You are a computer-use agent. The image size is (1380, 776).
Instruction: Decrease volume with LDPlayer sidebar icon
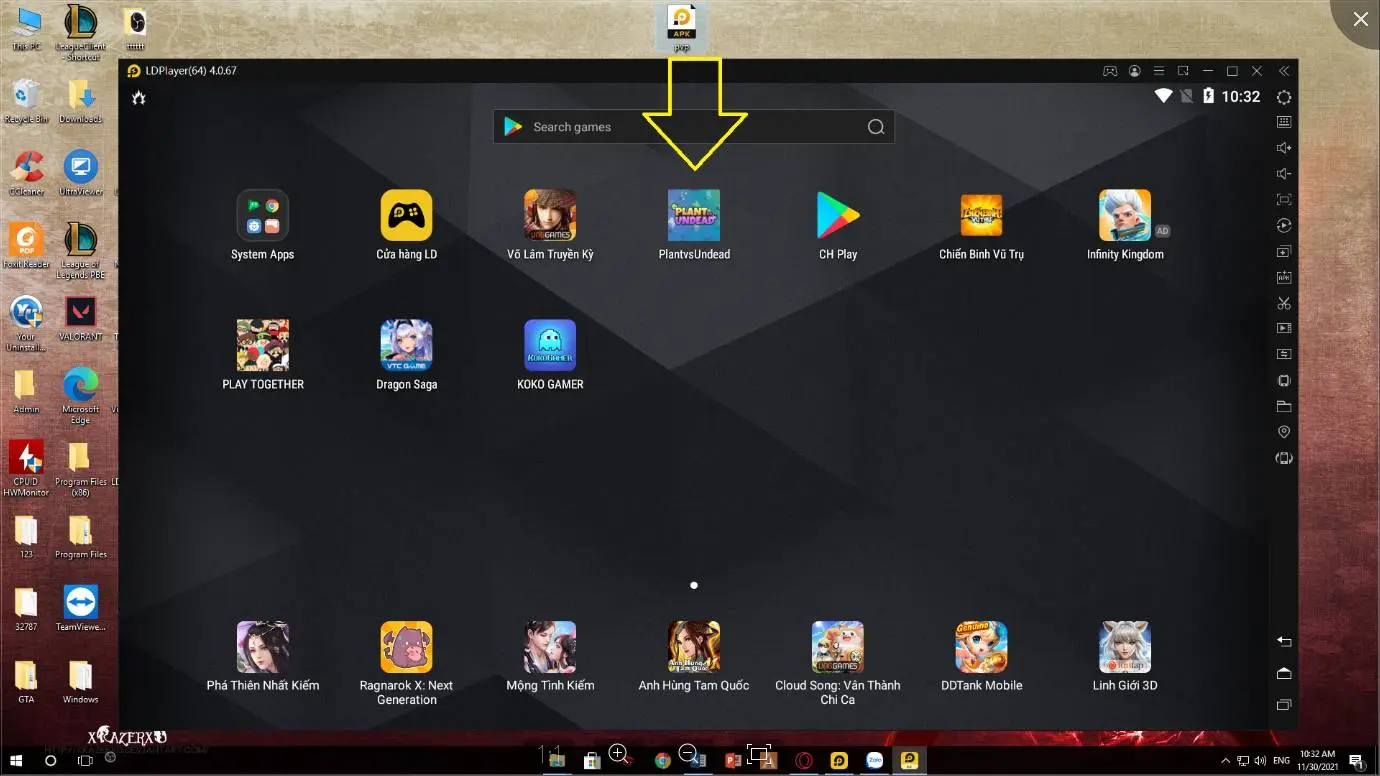1284,174
